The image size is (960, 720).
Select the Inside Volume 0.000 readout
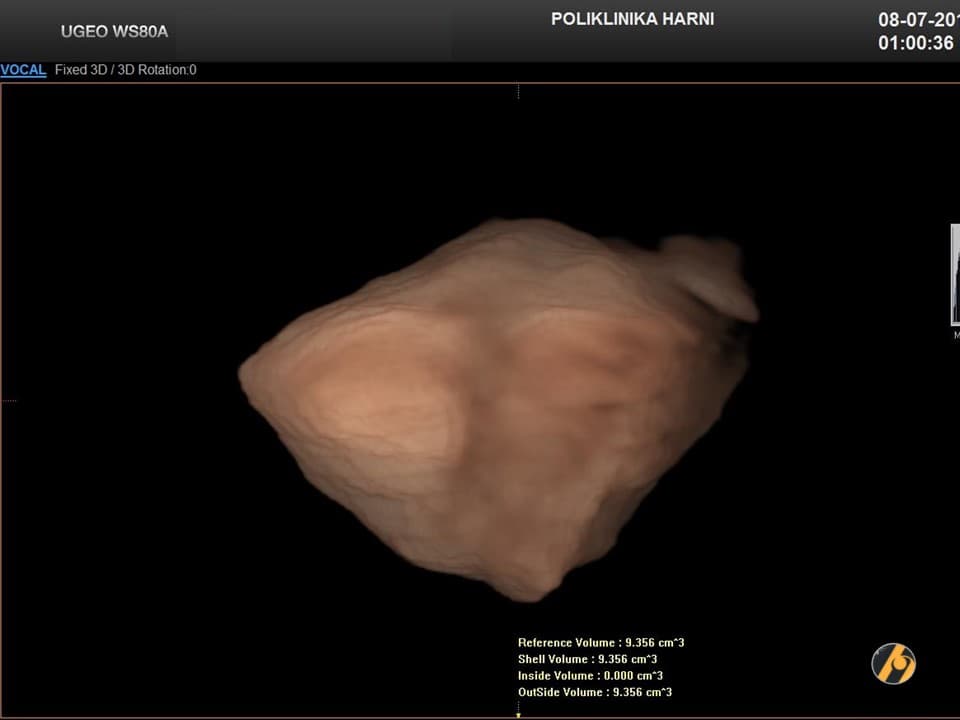(x=590, y=676)
